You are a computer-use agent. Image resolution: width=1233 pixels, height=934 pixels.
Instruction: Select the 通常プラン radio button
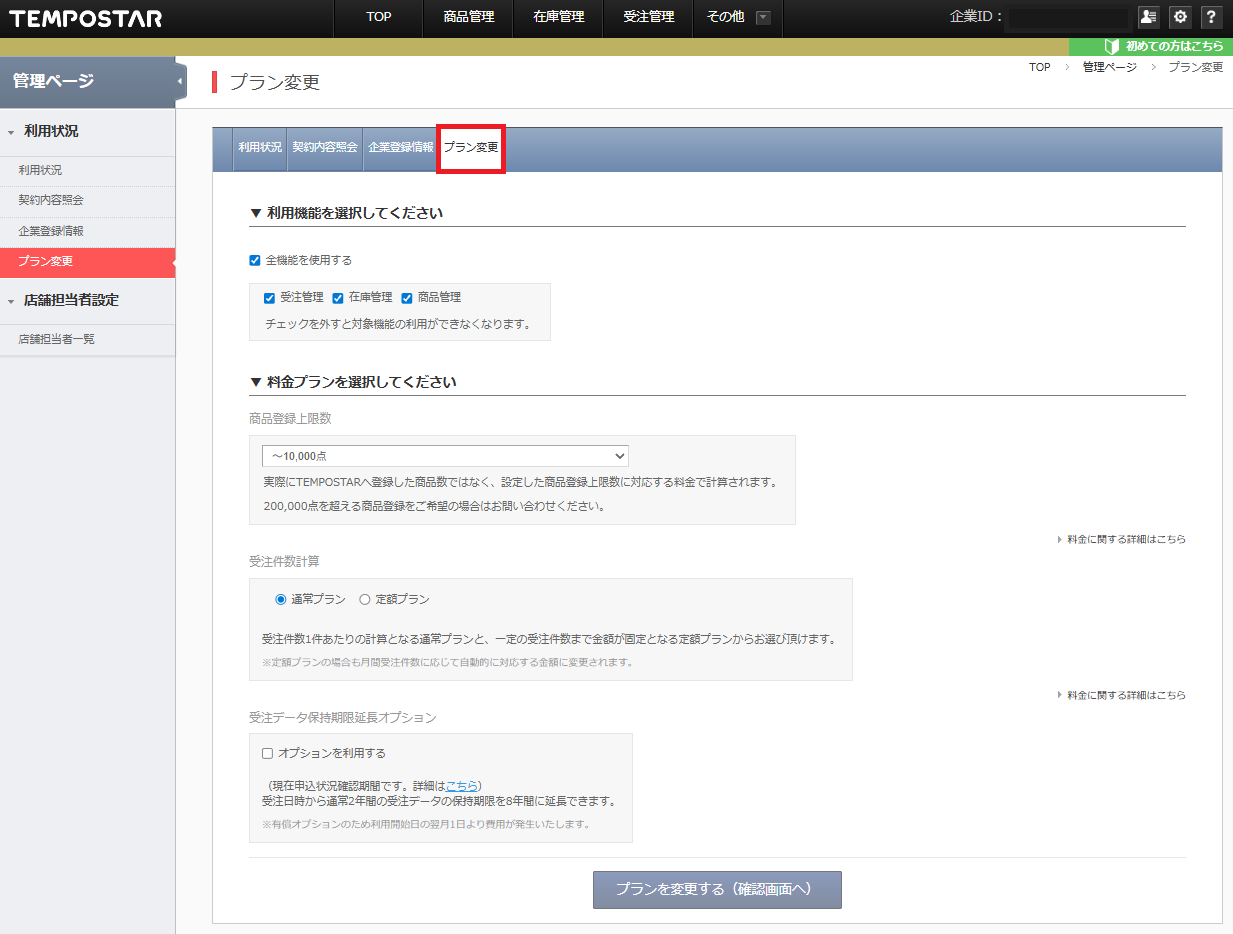point(281,600)
